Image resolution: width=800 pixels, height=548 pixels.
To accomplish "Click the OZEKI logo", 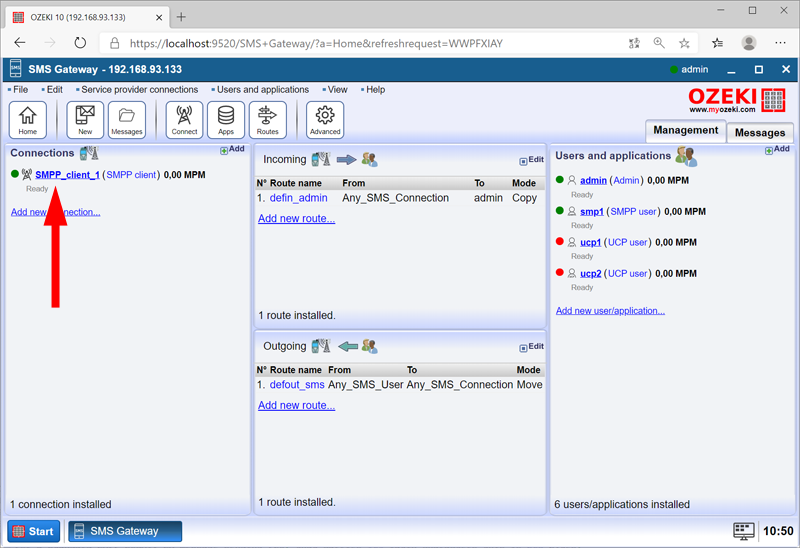I will (736, 100).
